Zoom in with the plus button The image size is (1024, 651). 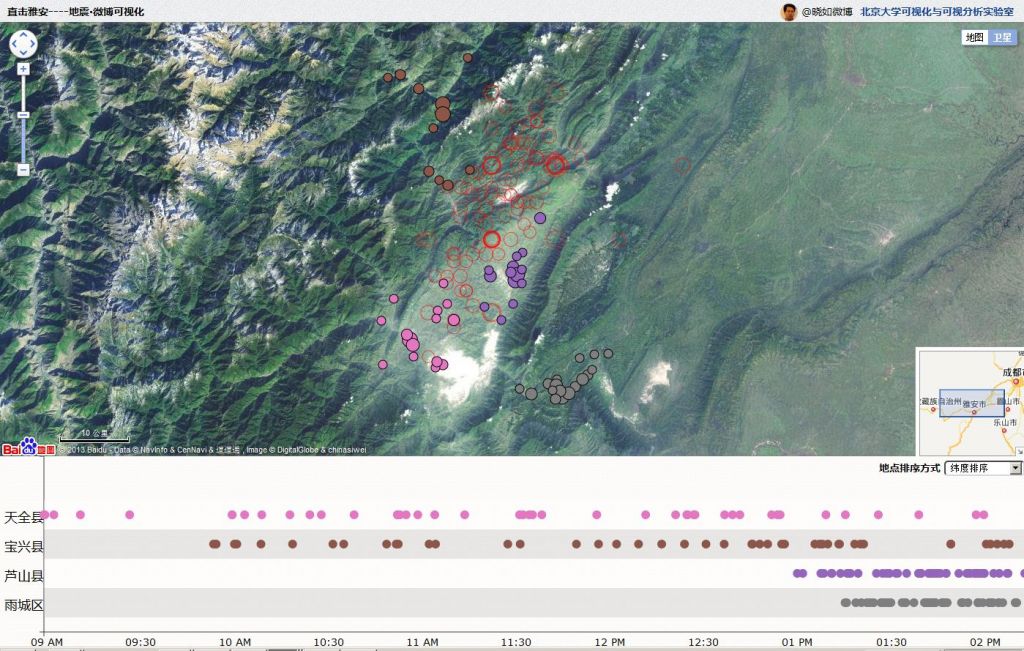23,69
